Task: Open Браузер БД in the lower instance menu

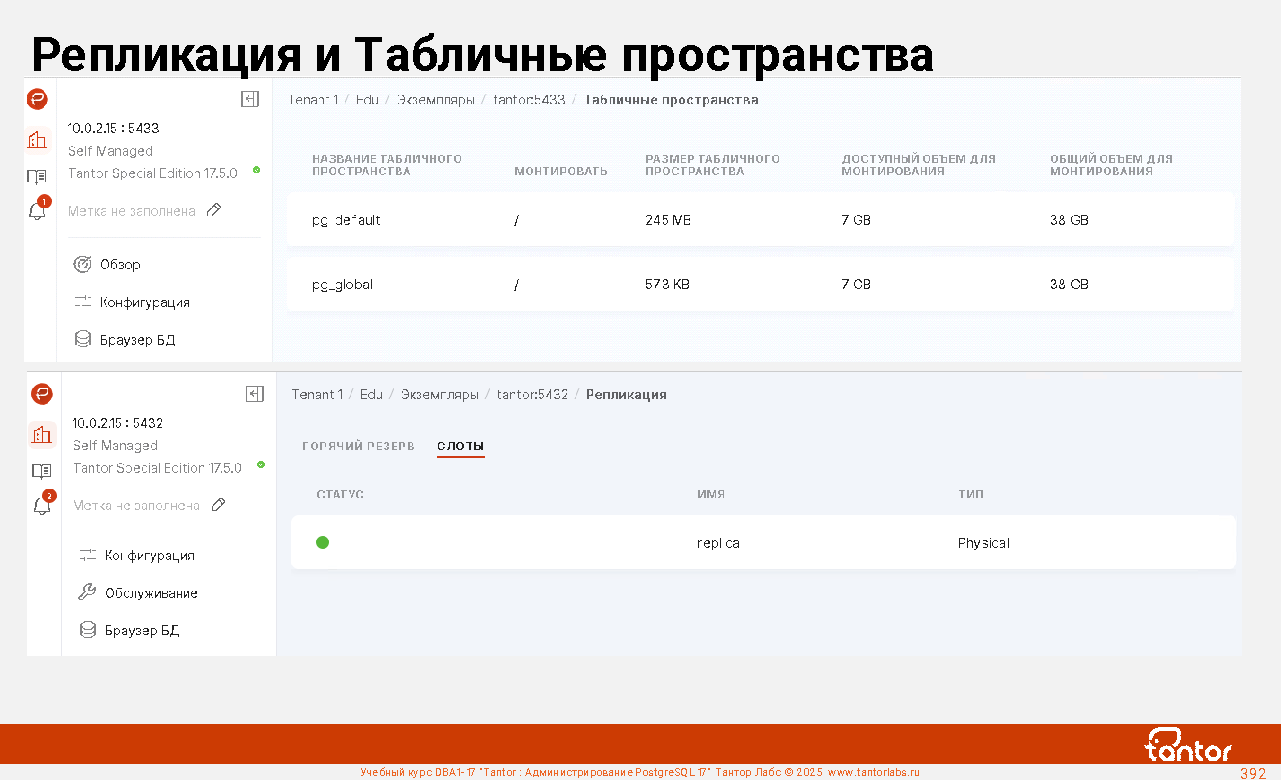Action: tap(141, 630)
